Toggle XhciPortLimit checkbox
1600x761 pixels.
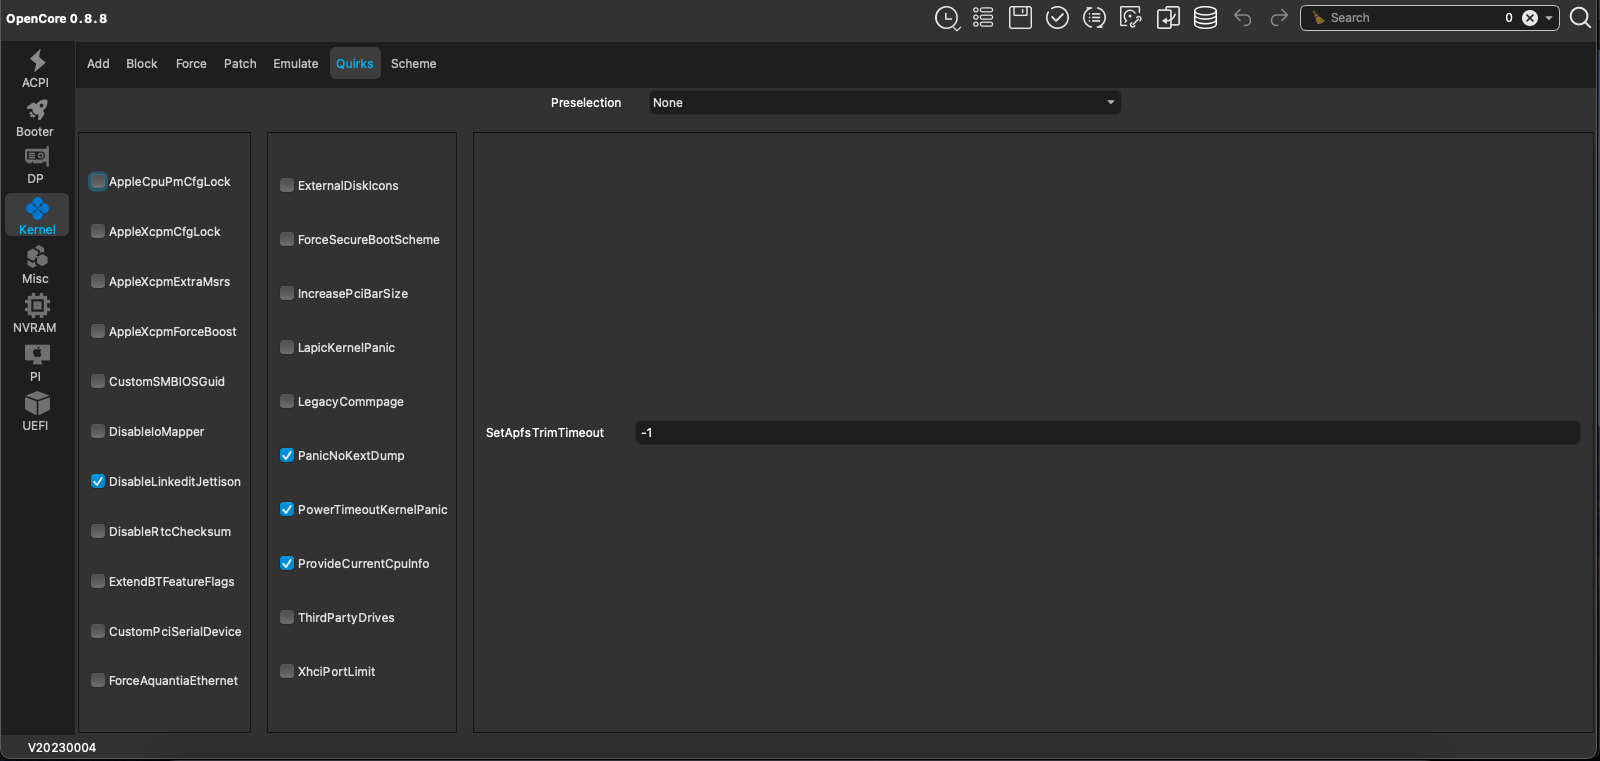[x=287, y=672]
